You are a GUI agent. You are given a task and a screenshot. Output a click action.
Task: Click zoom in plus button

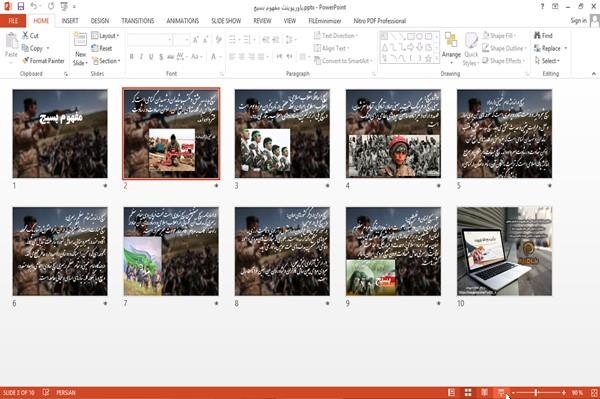click(564, 392)
